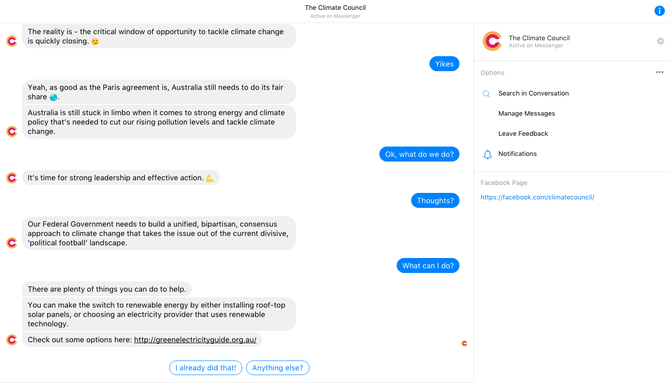Click the Yikes sent message bubble
Image resolution: width=670 pixels, height=383 pixels.
[444, 64]
